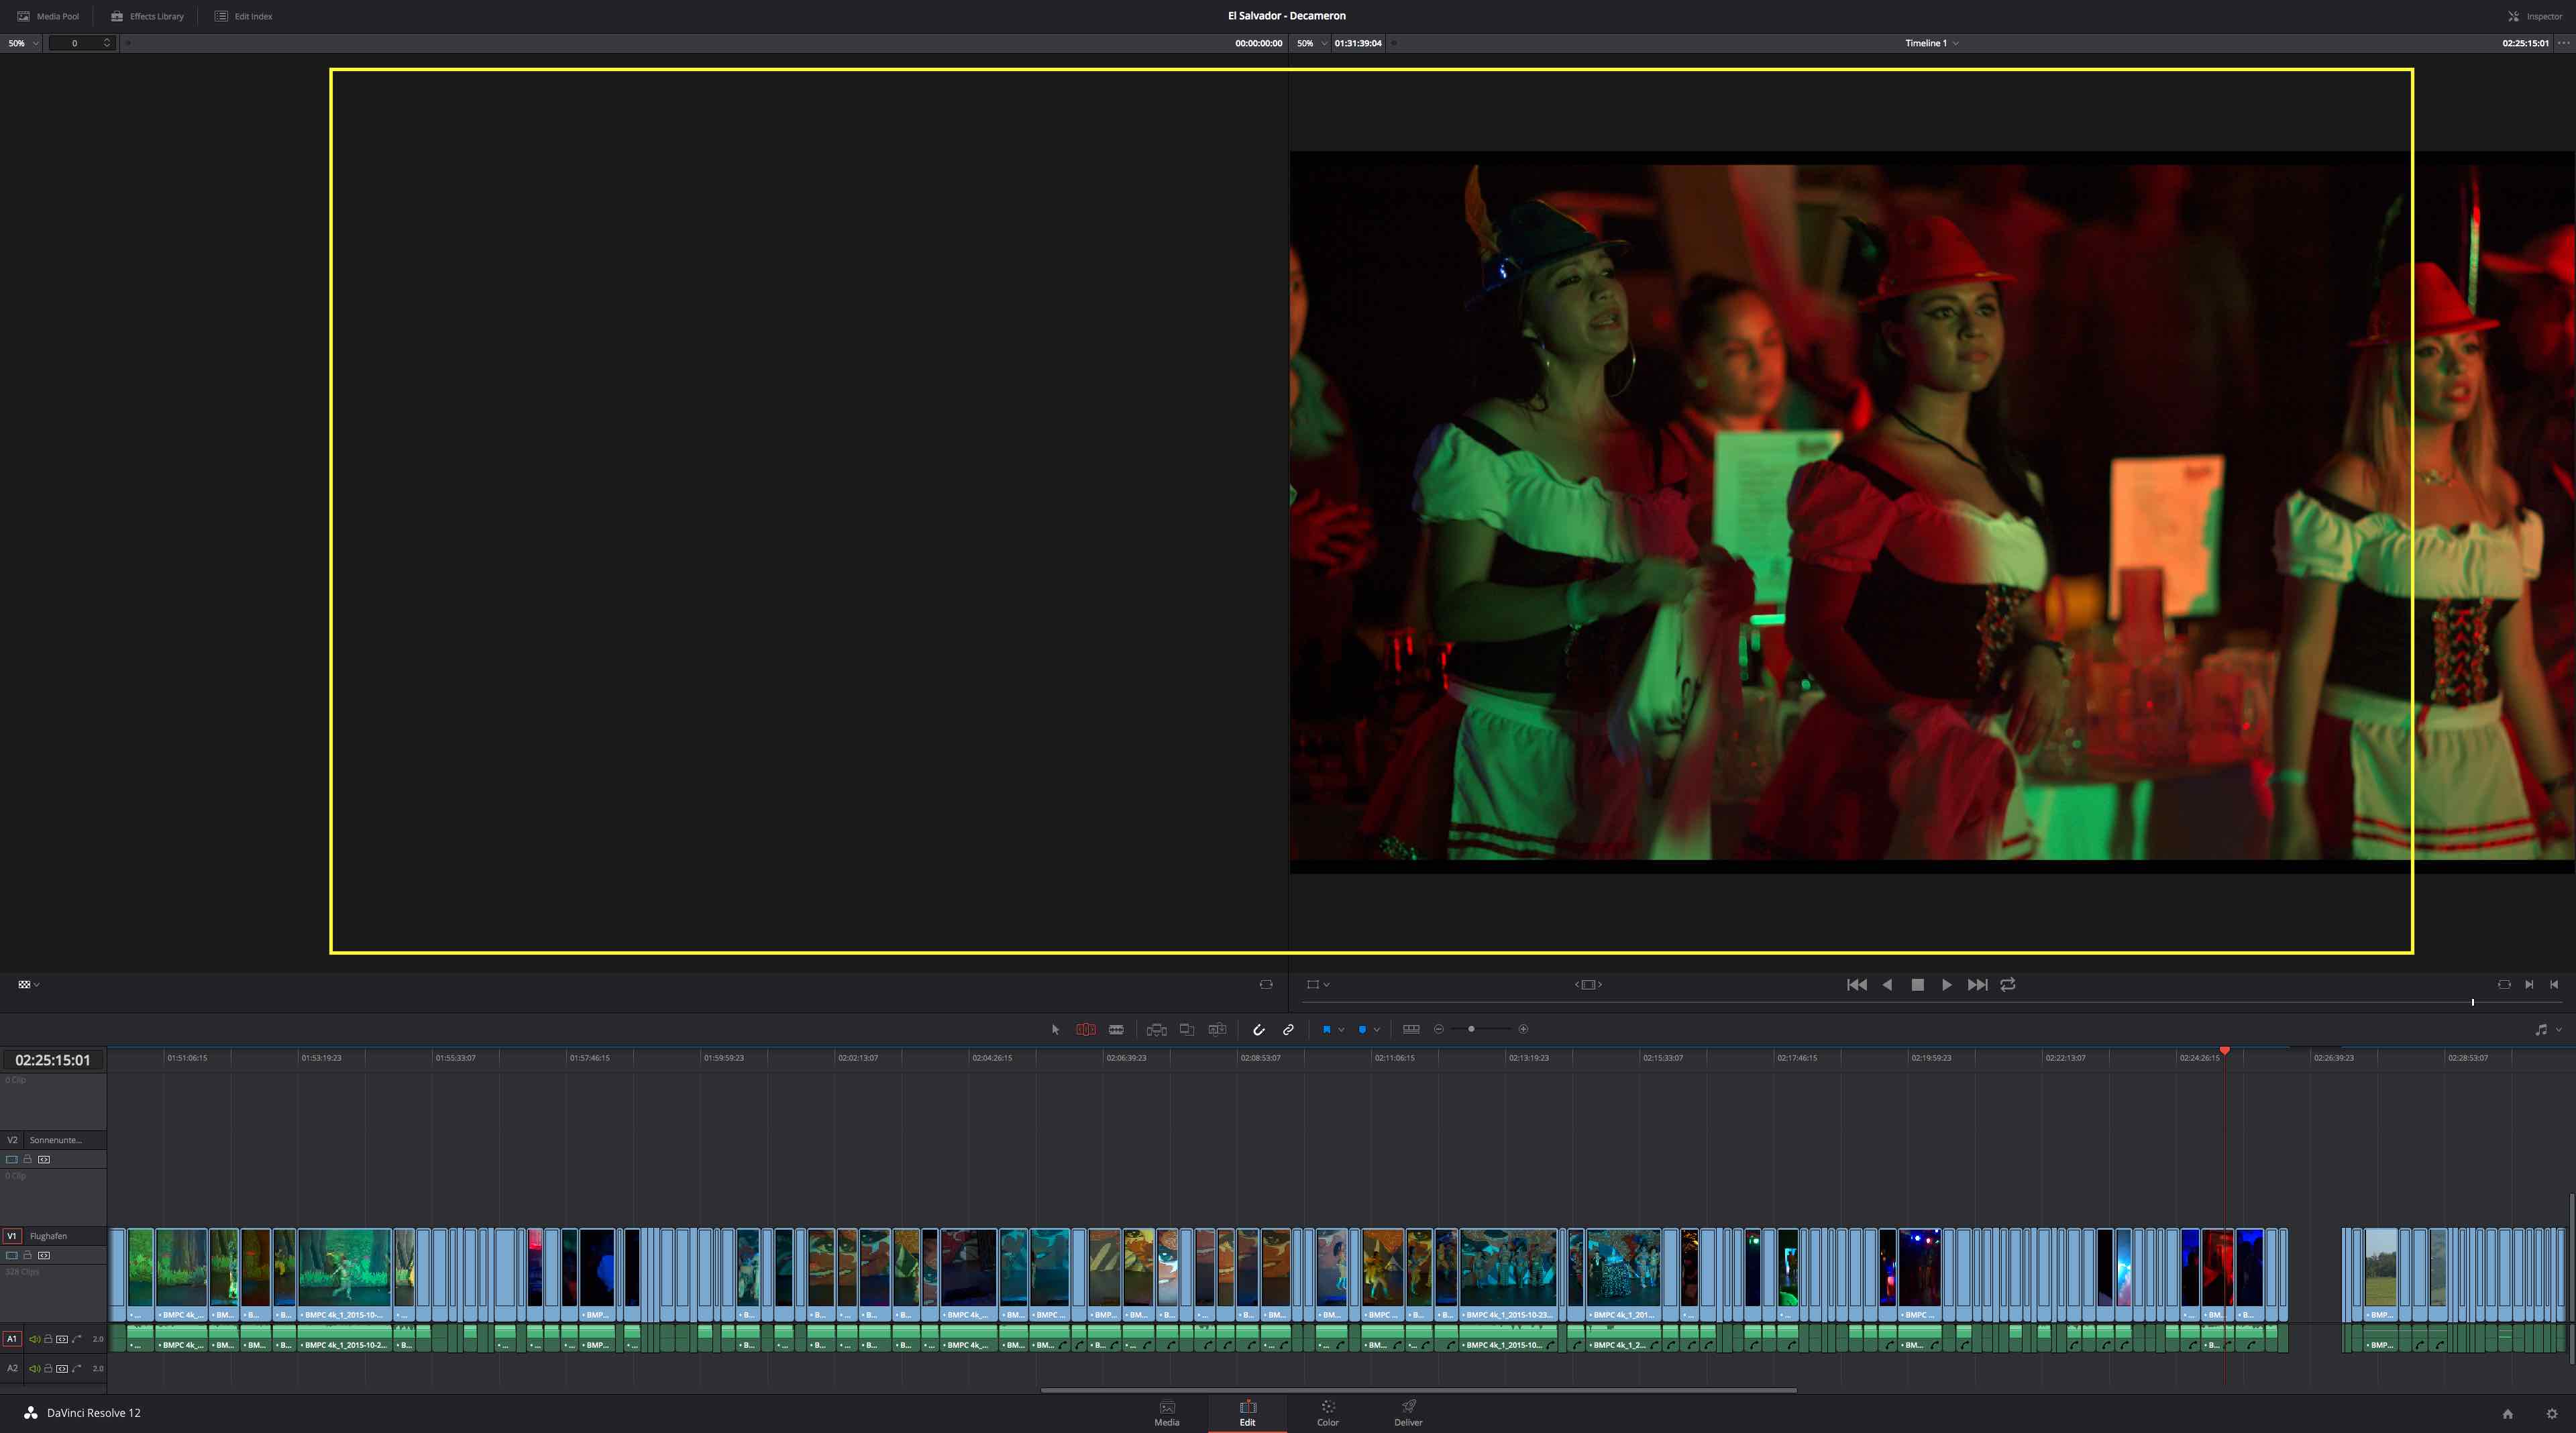Viewport: 2576px width, 1433px height.
Task: Select the Blade razor edit tool
Action: point(1116,1029)
